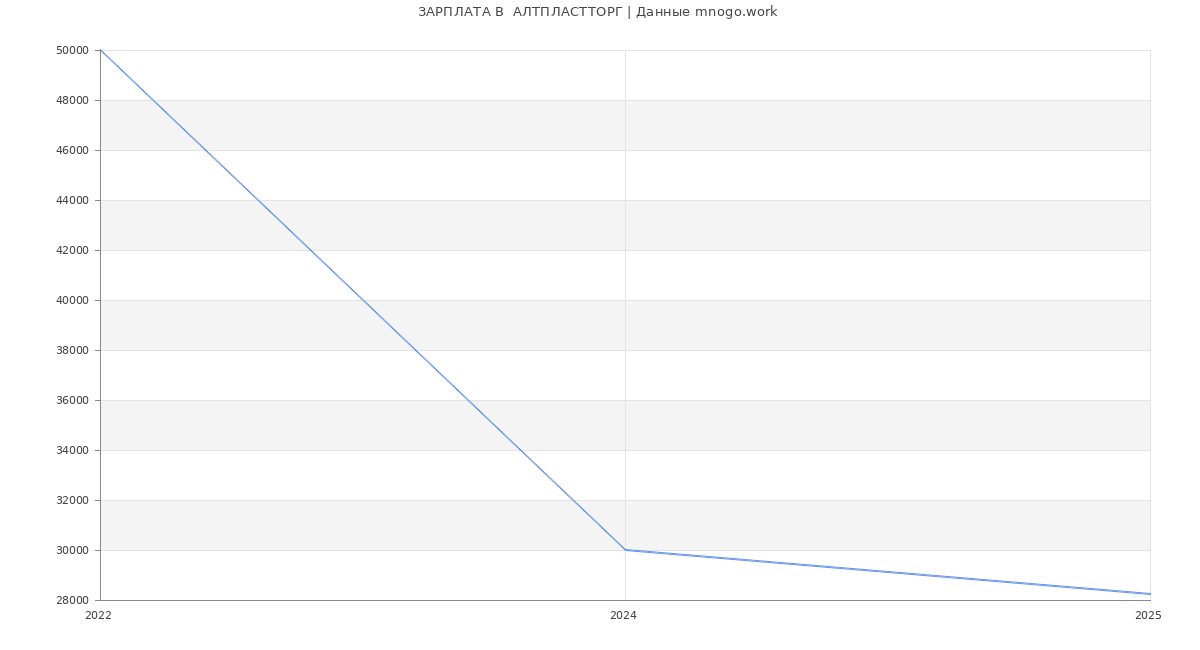This screenshot has height=650, width=1200.
Task: Select the 46000 y-axis label
Action: pos(74,150)
